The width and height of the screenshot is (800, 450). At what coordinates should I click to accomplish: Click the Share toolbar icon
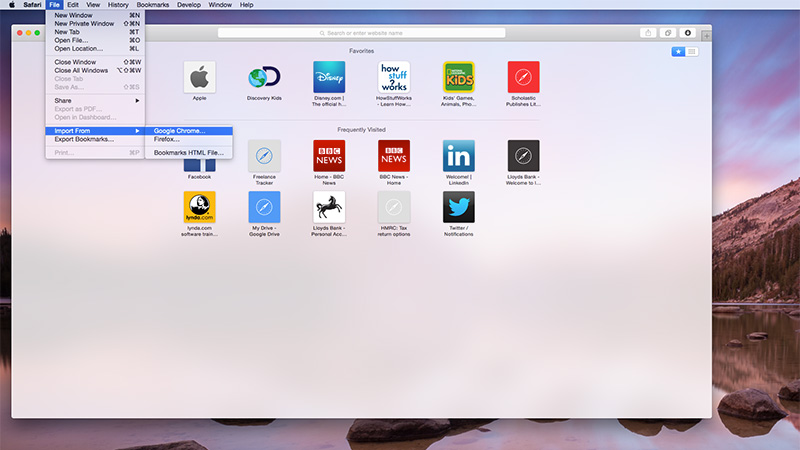(x=648, y=33)
